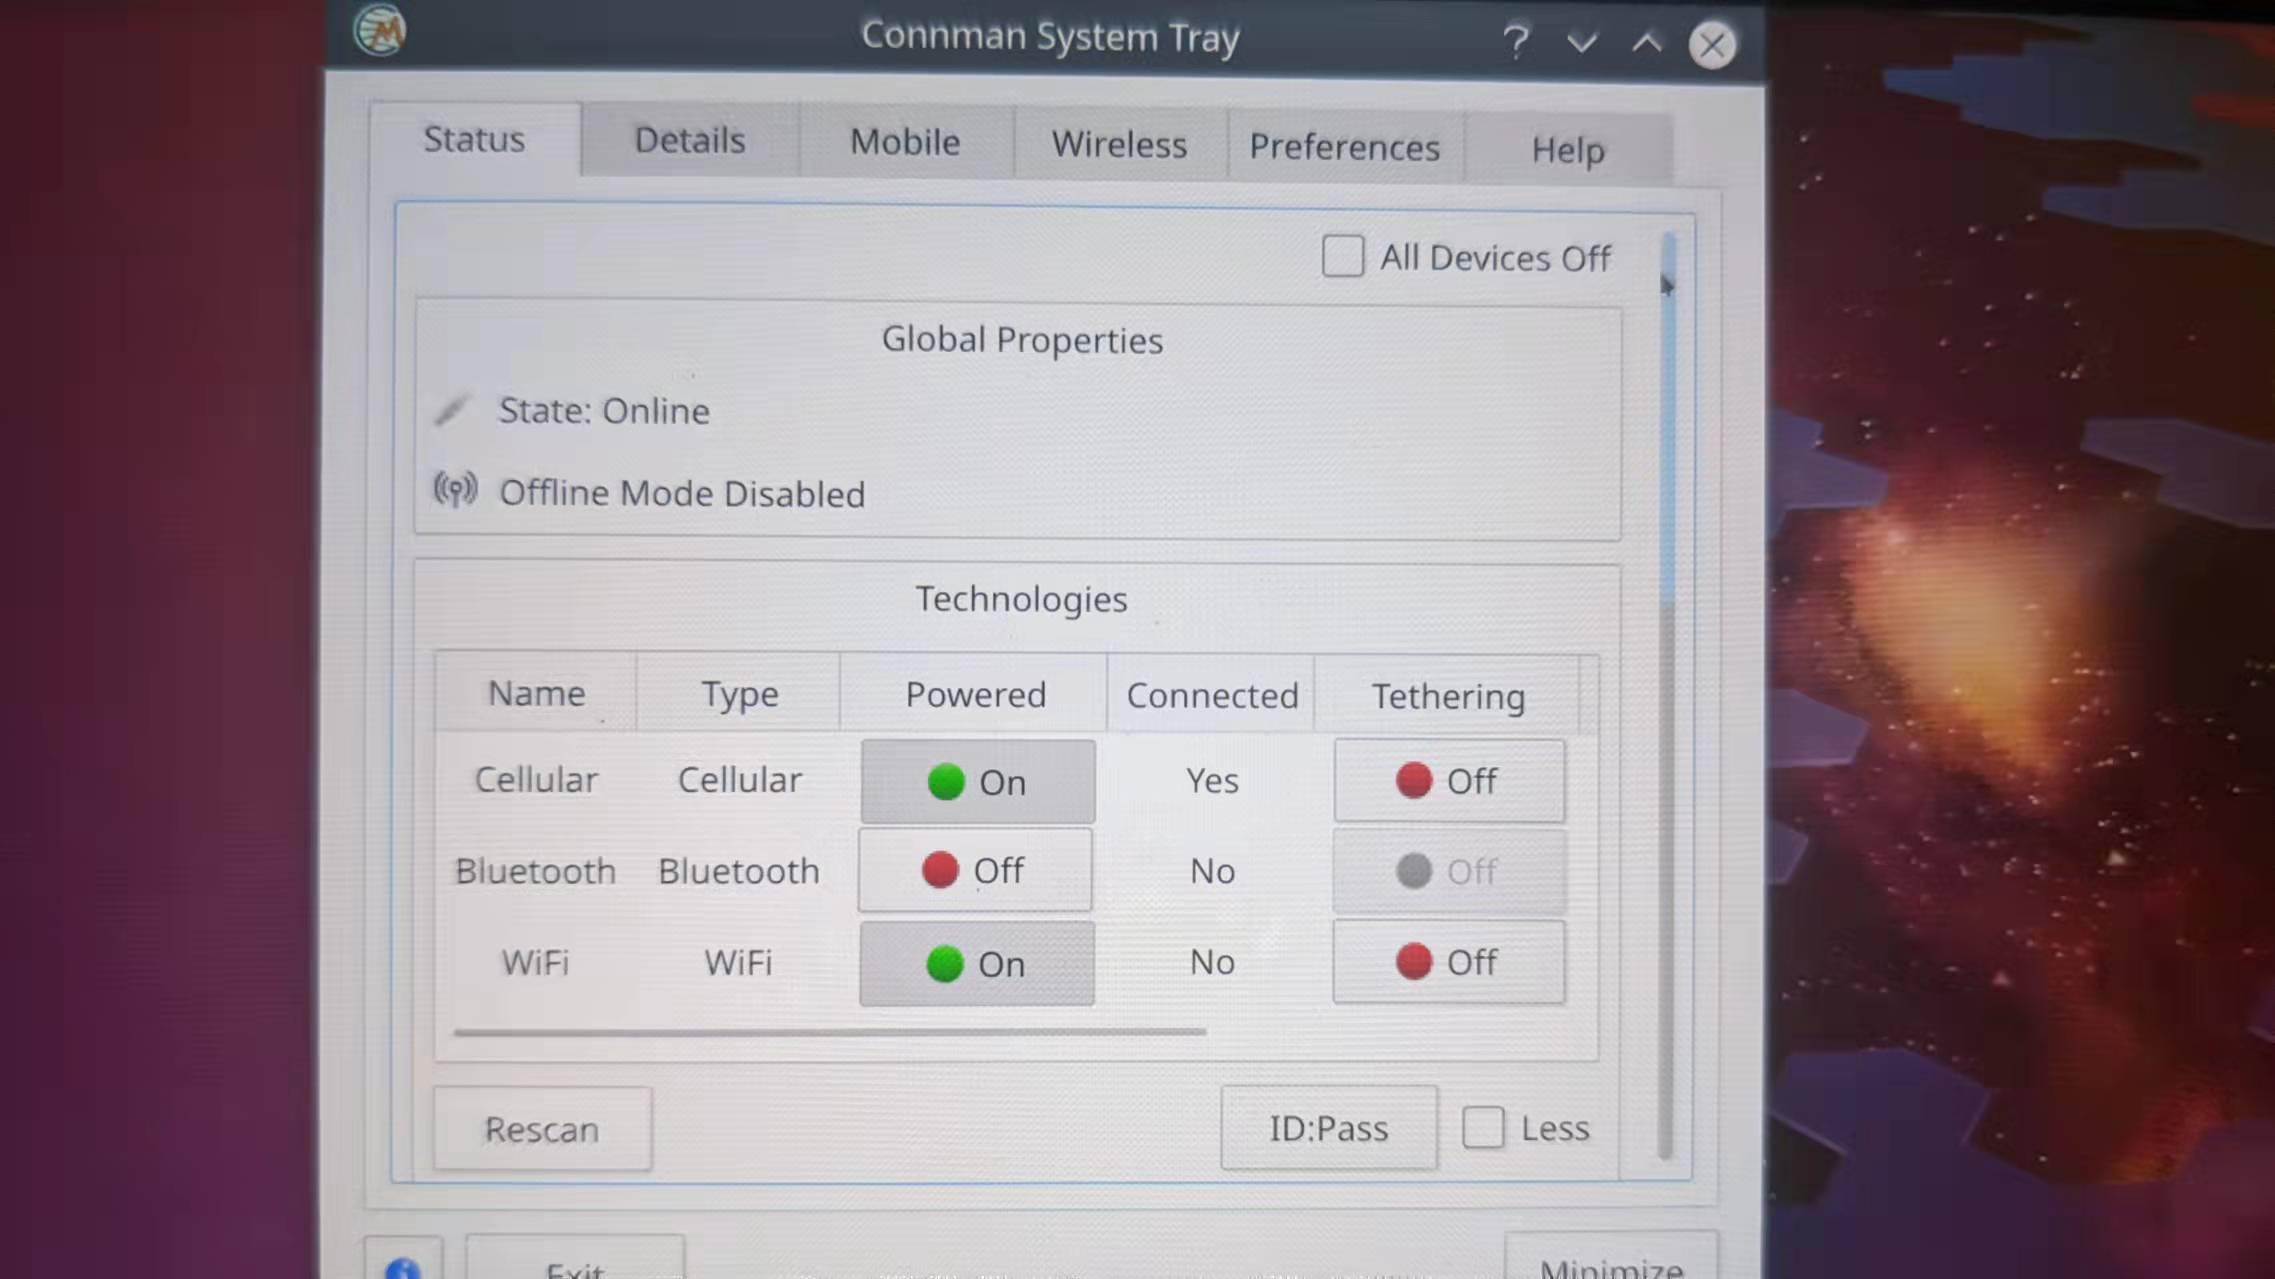Click the question mark help icon
Viewport: 2275px width, 1279px height.
1516,42
